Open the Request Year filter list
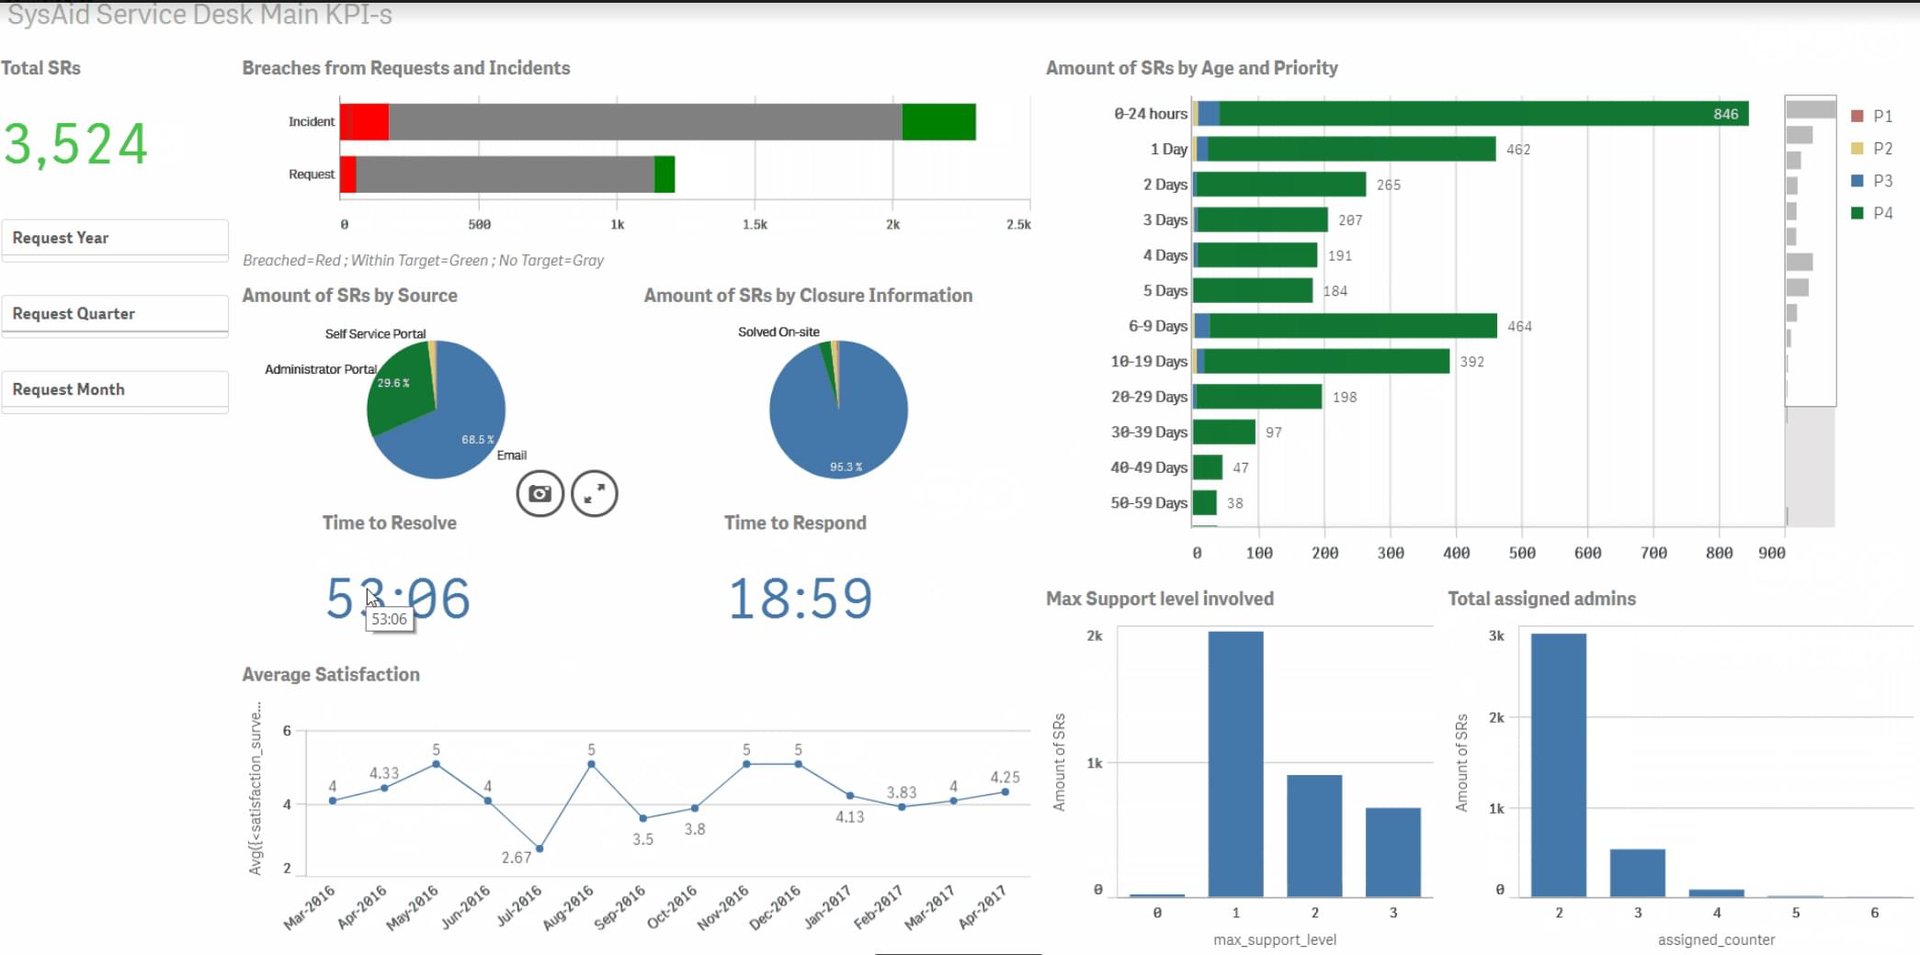 point(115,237)
